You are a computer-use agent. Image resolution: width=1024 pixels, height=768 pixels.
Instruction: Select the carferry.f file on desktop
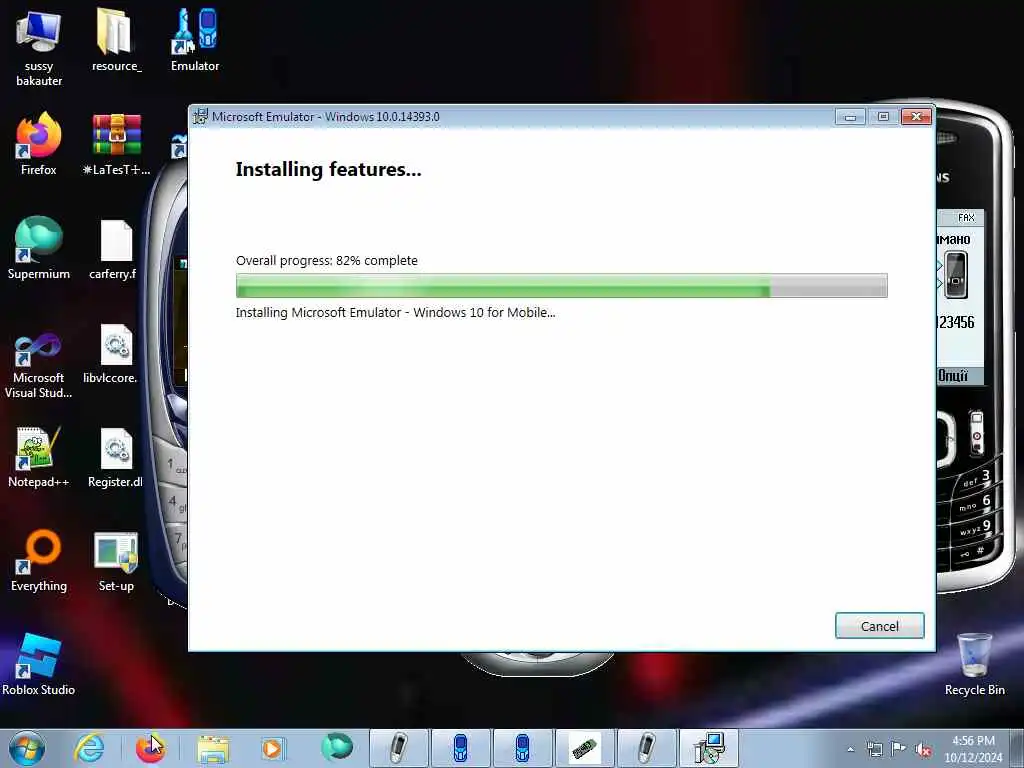[116, 248]
